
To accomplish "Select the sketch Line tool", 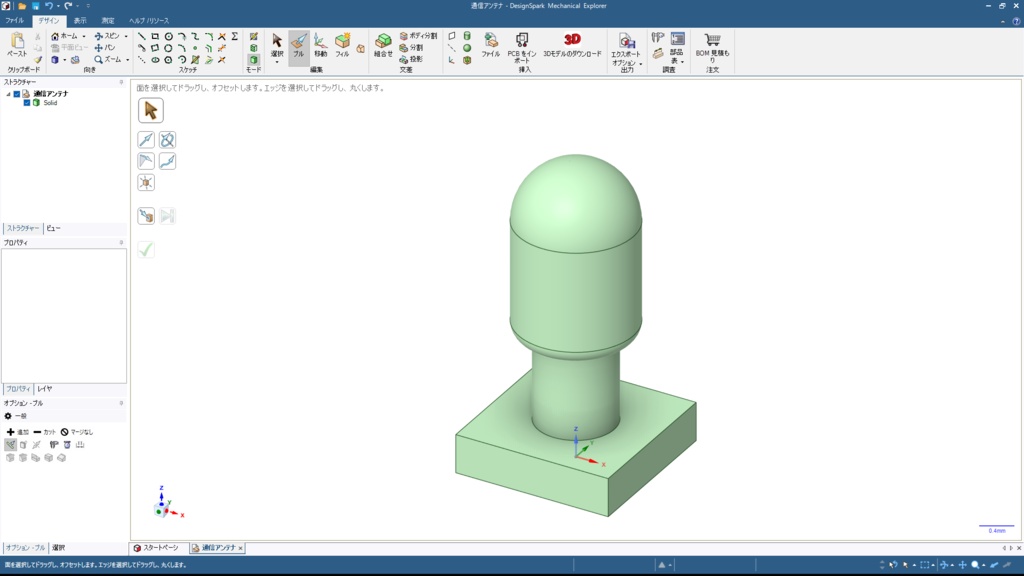I will (142, 37).
